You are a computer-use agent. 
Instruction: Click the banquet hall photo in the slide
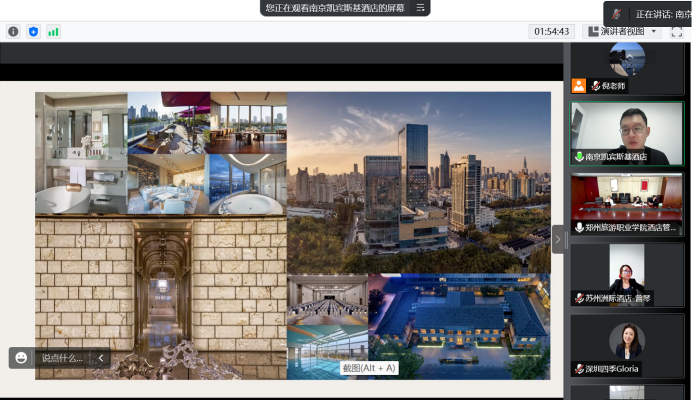click(x=327, y=299)
